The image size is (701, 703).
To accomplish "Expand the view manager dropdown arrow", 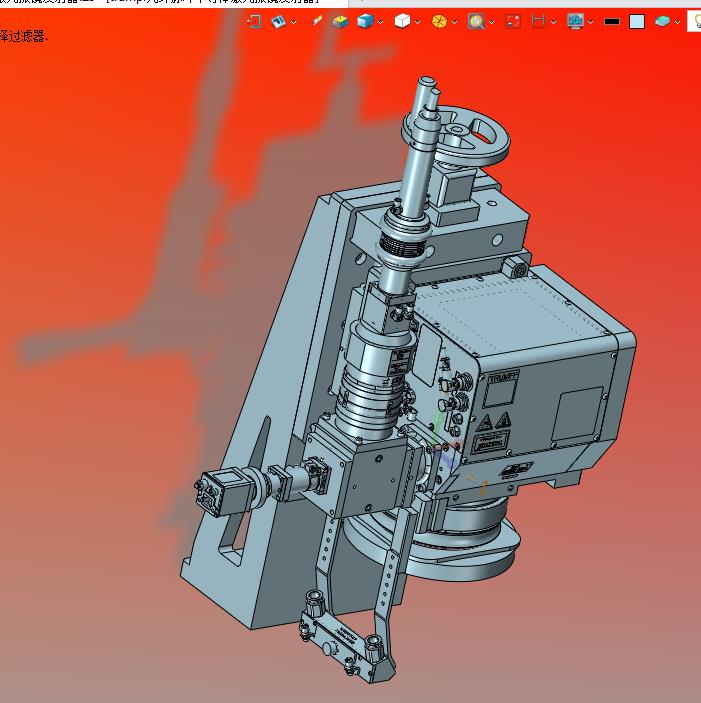I will (x=294, y=22).
